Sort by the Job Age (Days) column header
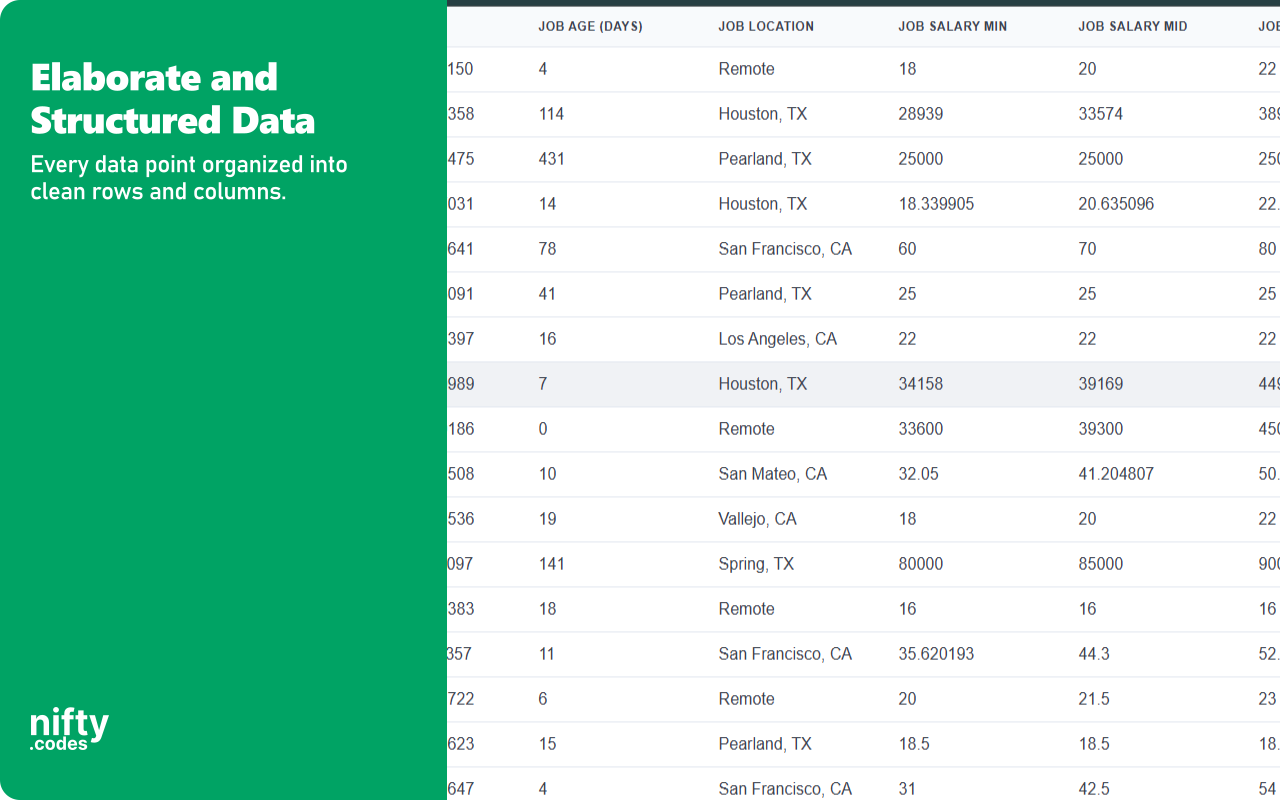Screen dimensions: 1280x800 pos(590,26)
